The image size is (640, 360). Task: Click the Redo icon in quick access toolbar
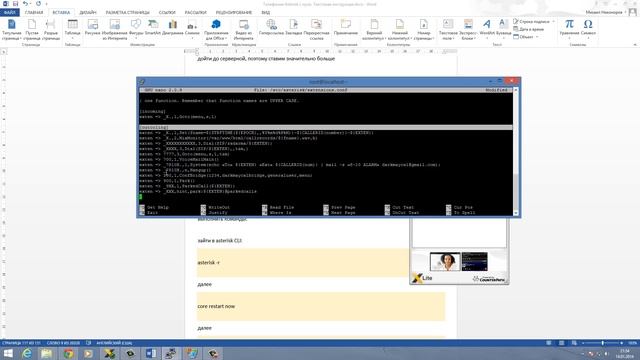38,4
